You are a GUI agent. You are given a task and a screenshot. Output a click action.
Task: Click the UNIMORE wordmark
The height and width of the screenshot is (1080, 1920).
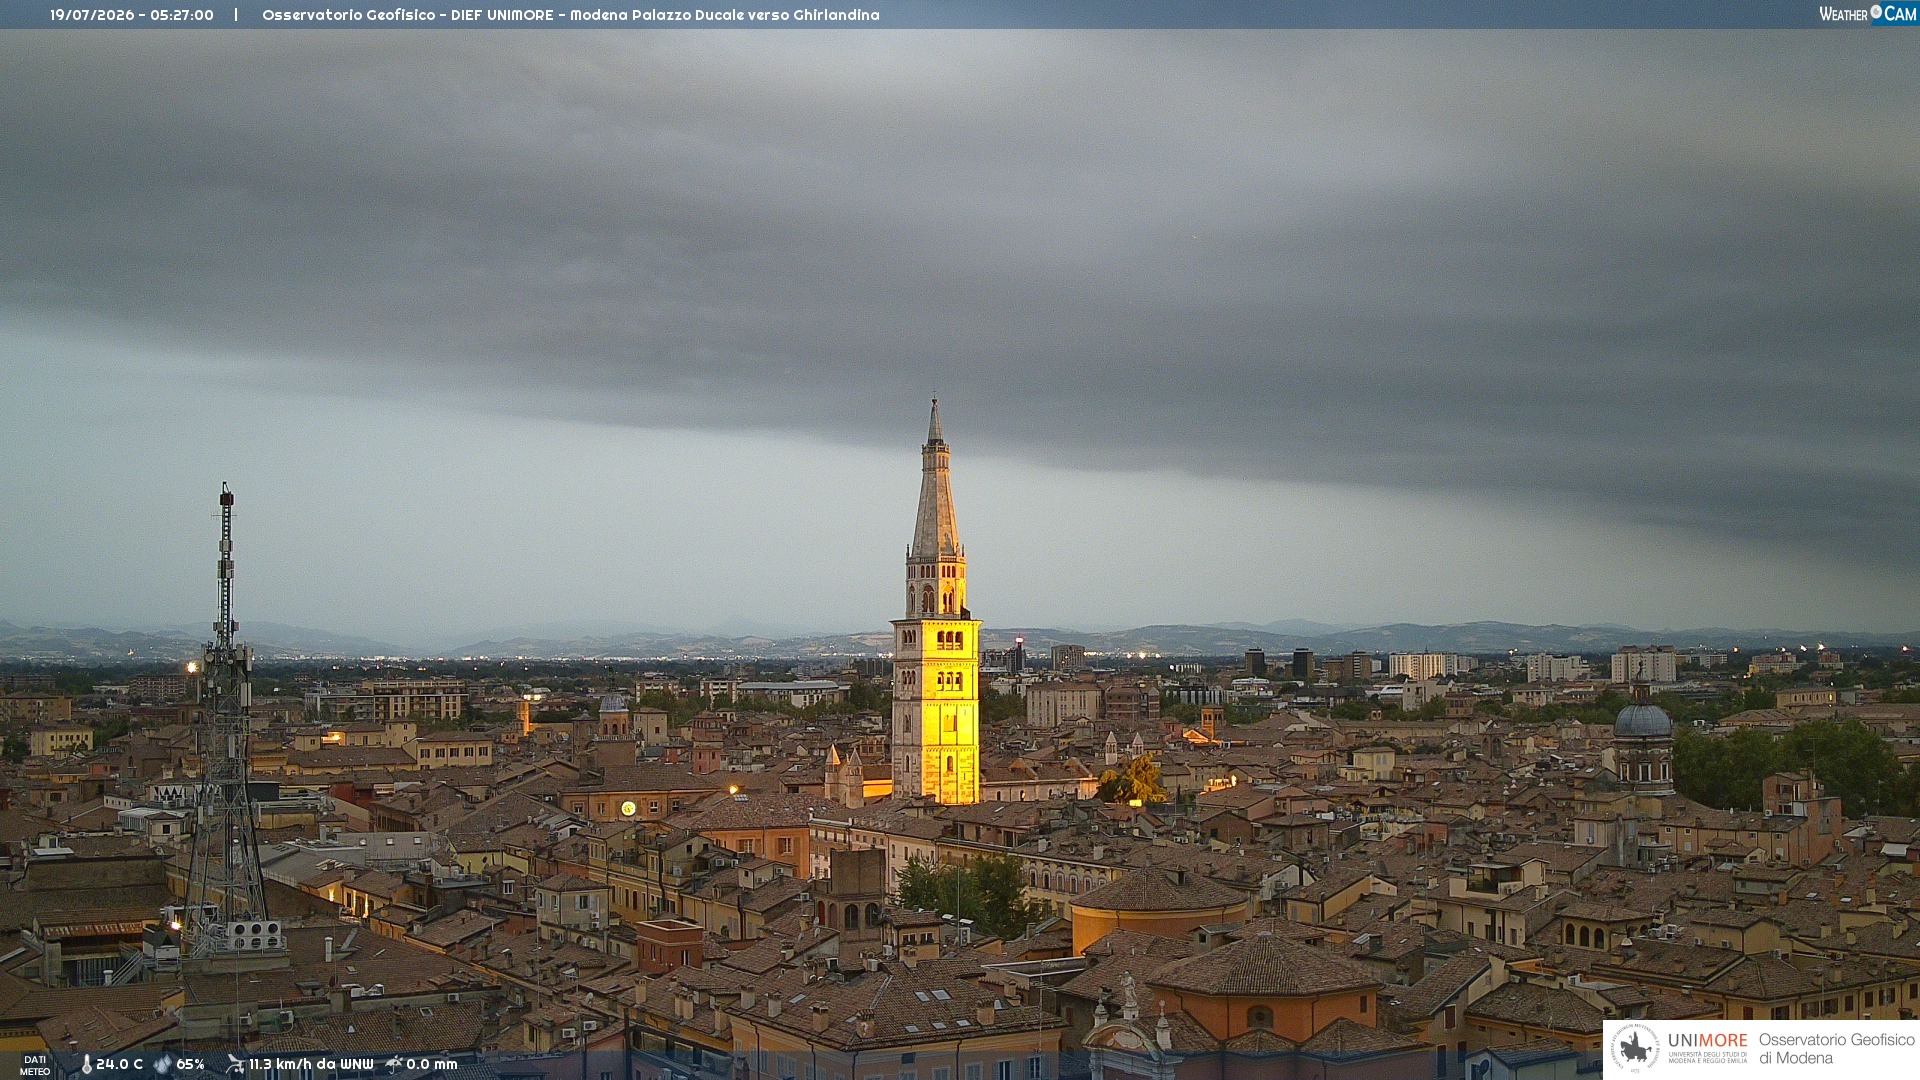click(x=1707, y=1040)
